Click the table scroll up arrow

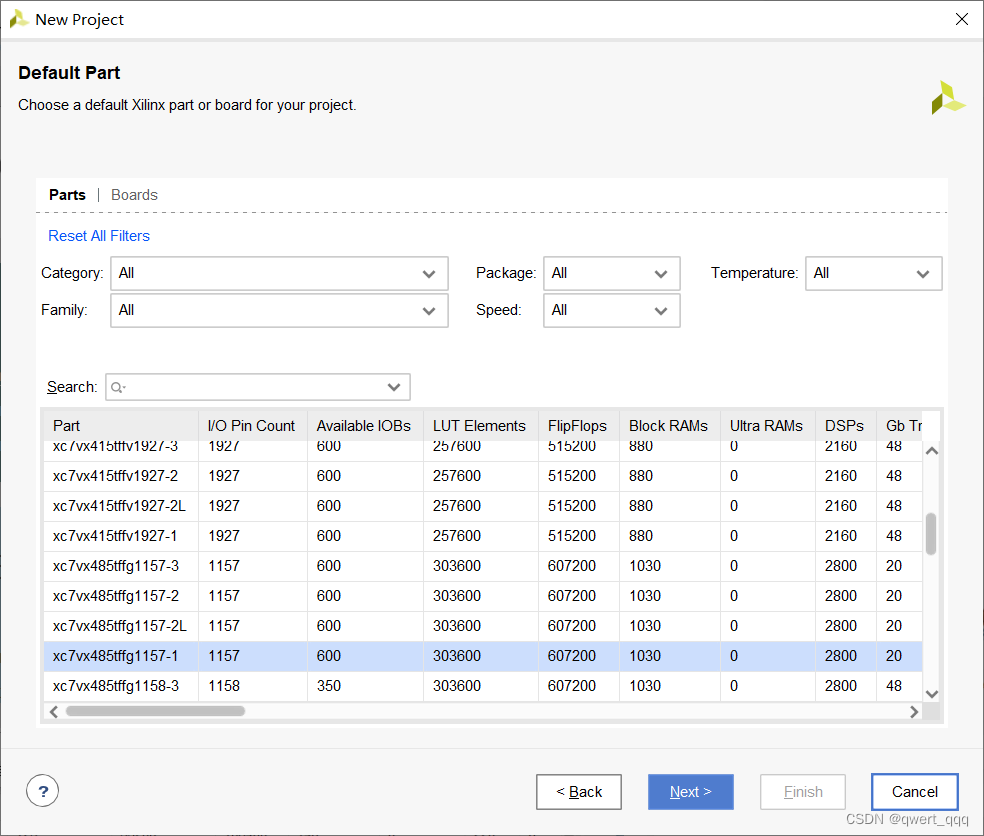932,451
